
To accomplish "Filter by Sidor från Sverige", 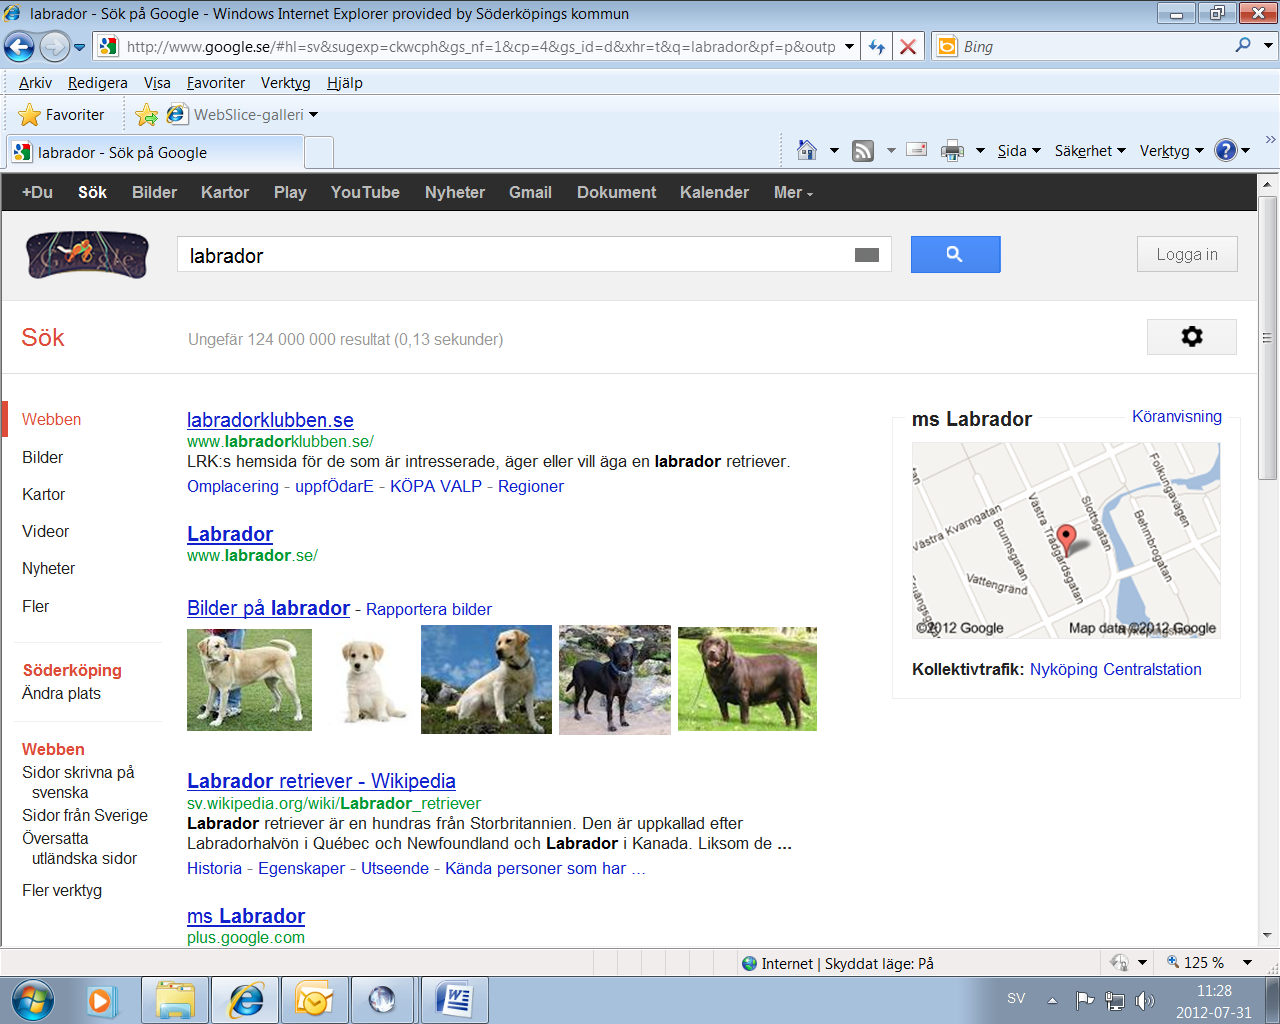I will click(x=85, y=815).
